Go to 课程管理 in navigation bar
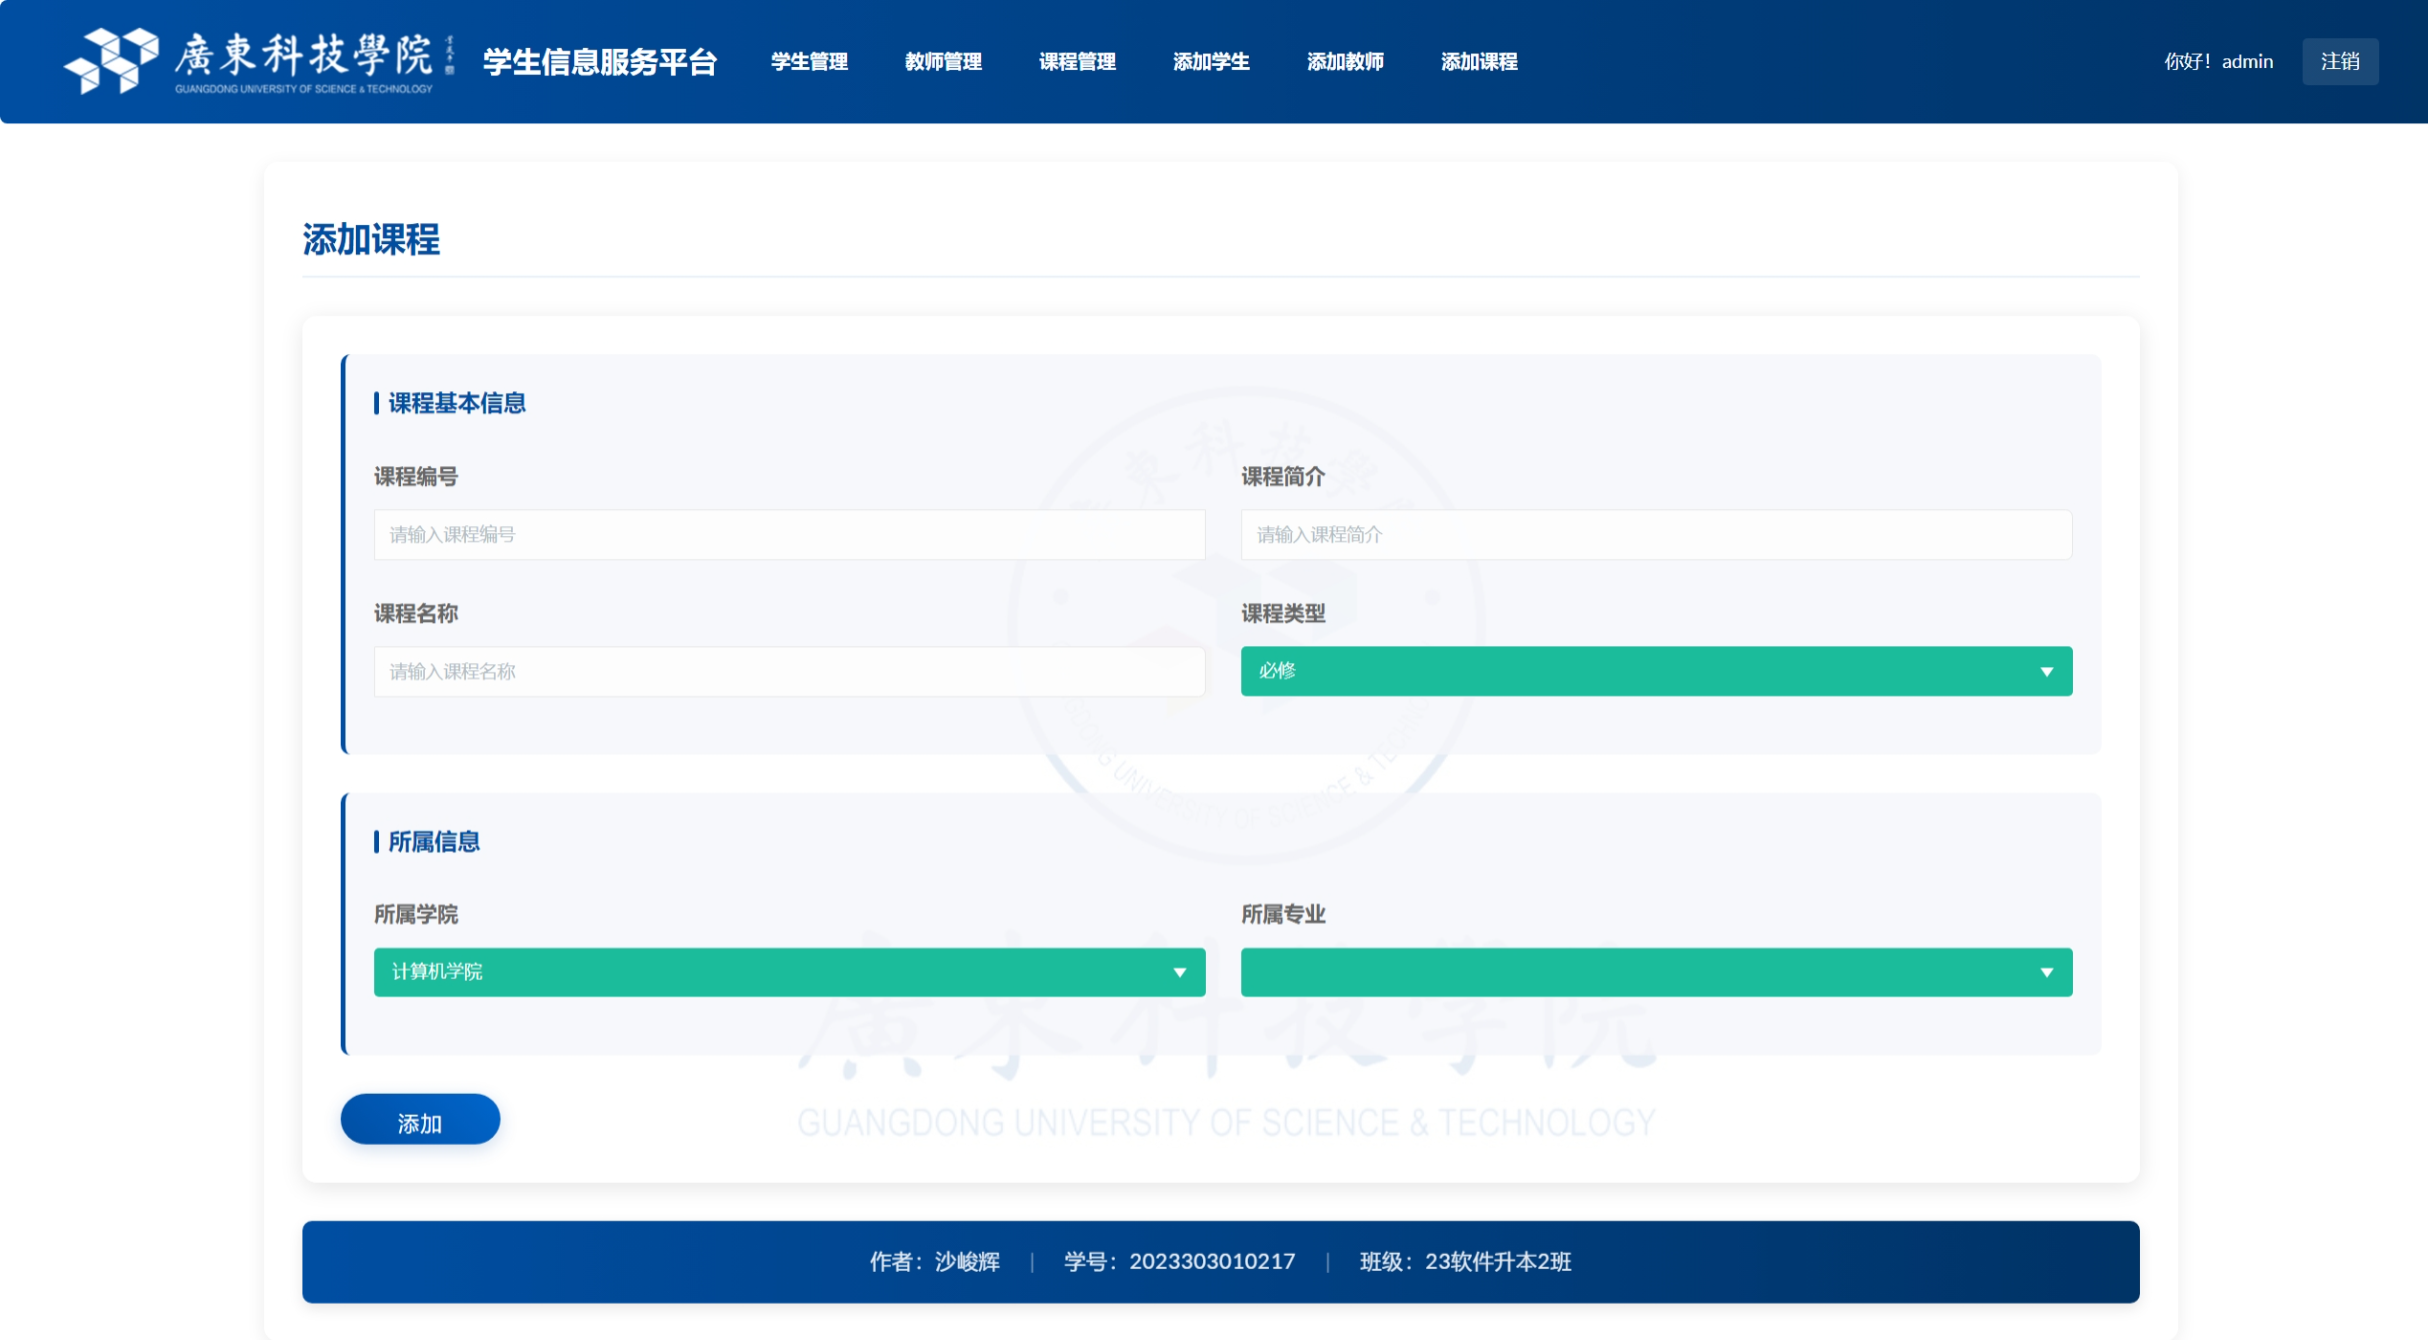Screen dimensions: 2428x1340 [x=1077, y=62]
